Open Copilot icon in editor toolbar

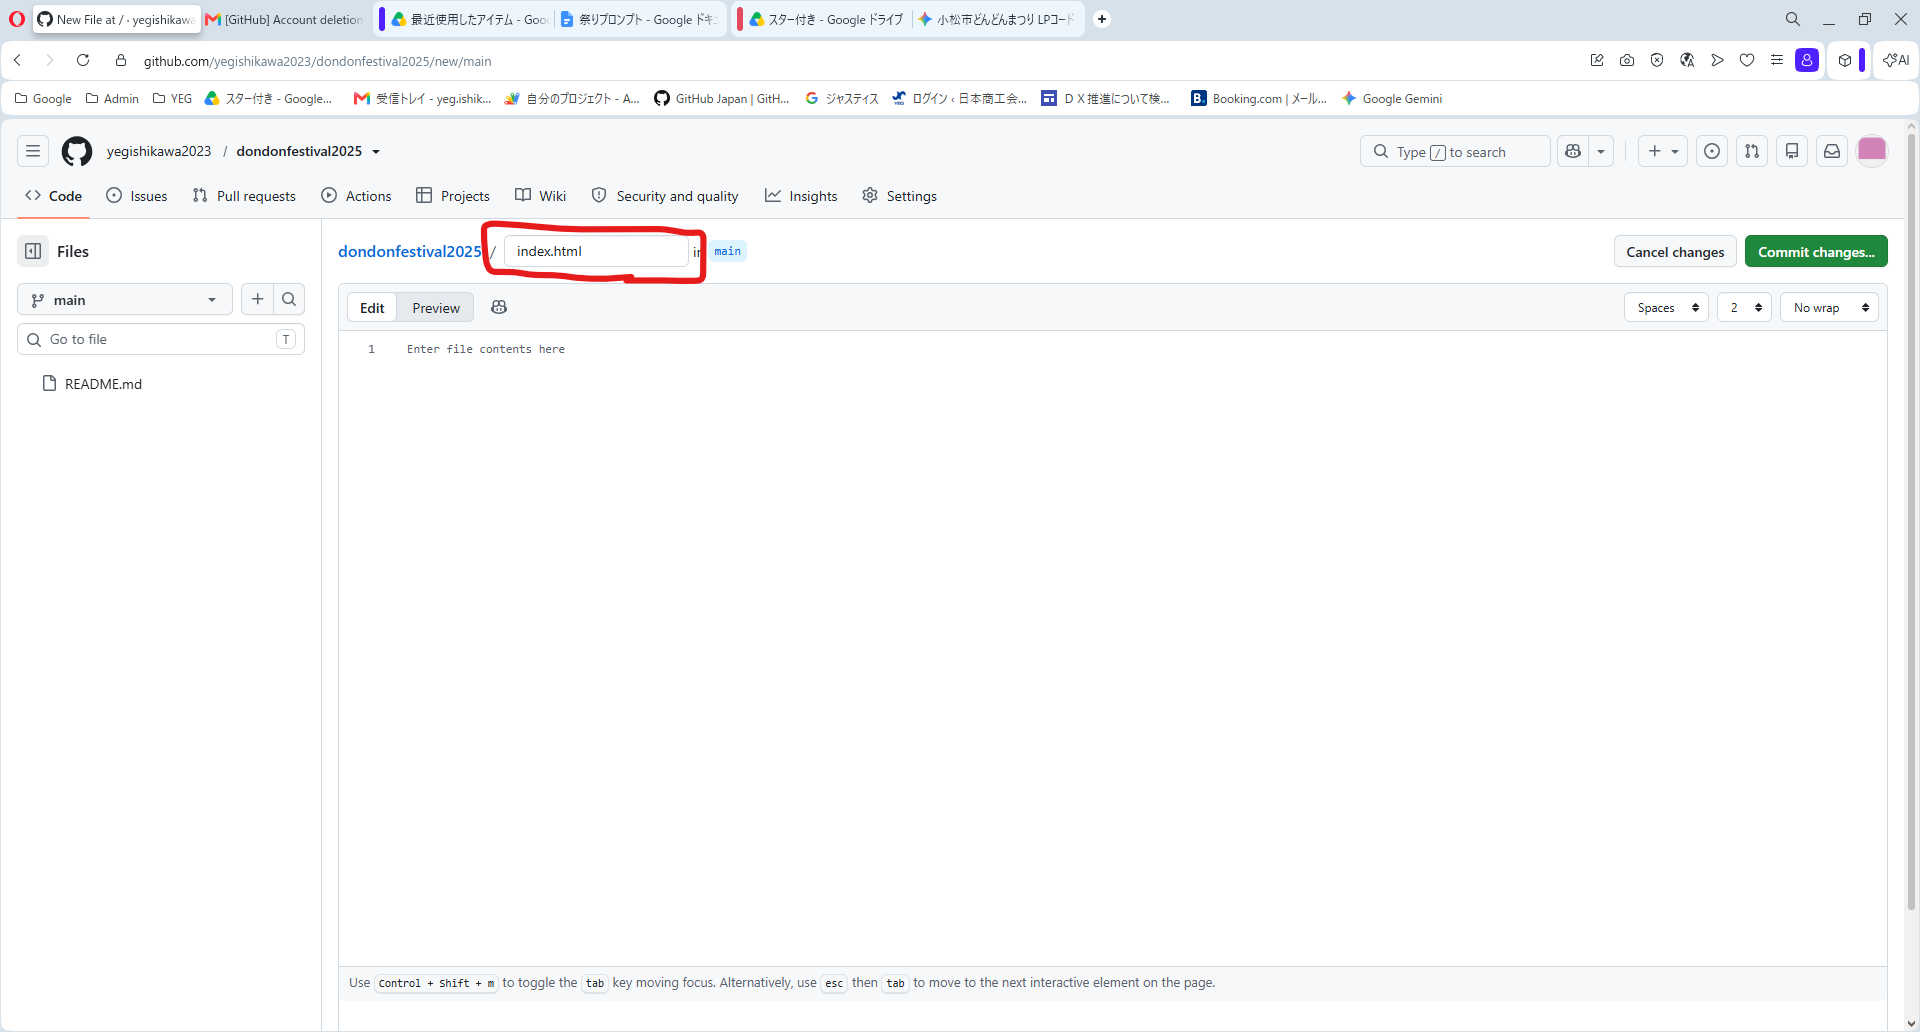click(x=499, y=308)
